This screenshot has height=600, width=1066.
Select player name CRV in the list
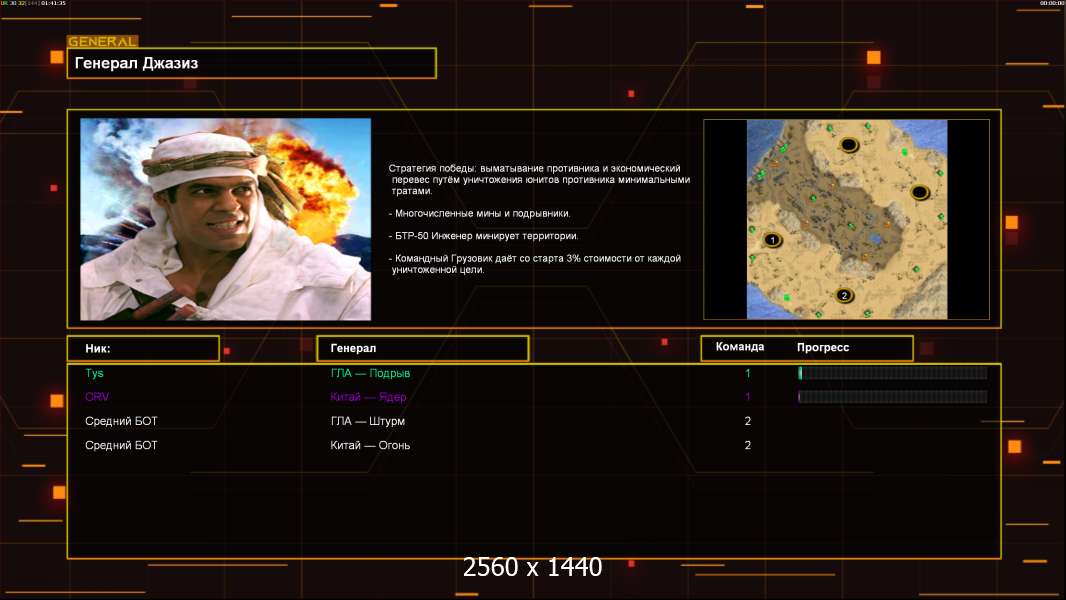(x=97, y=397)
